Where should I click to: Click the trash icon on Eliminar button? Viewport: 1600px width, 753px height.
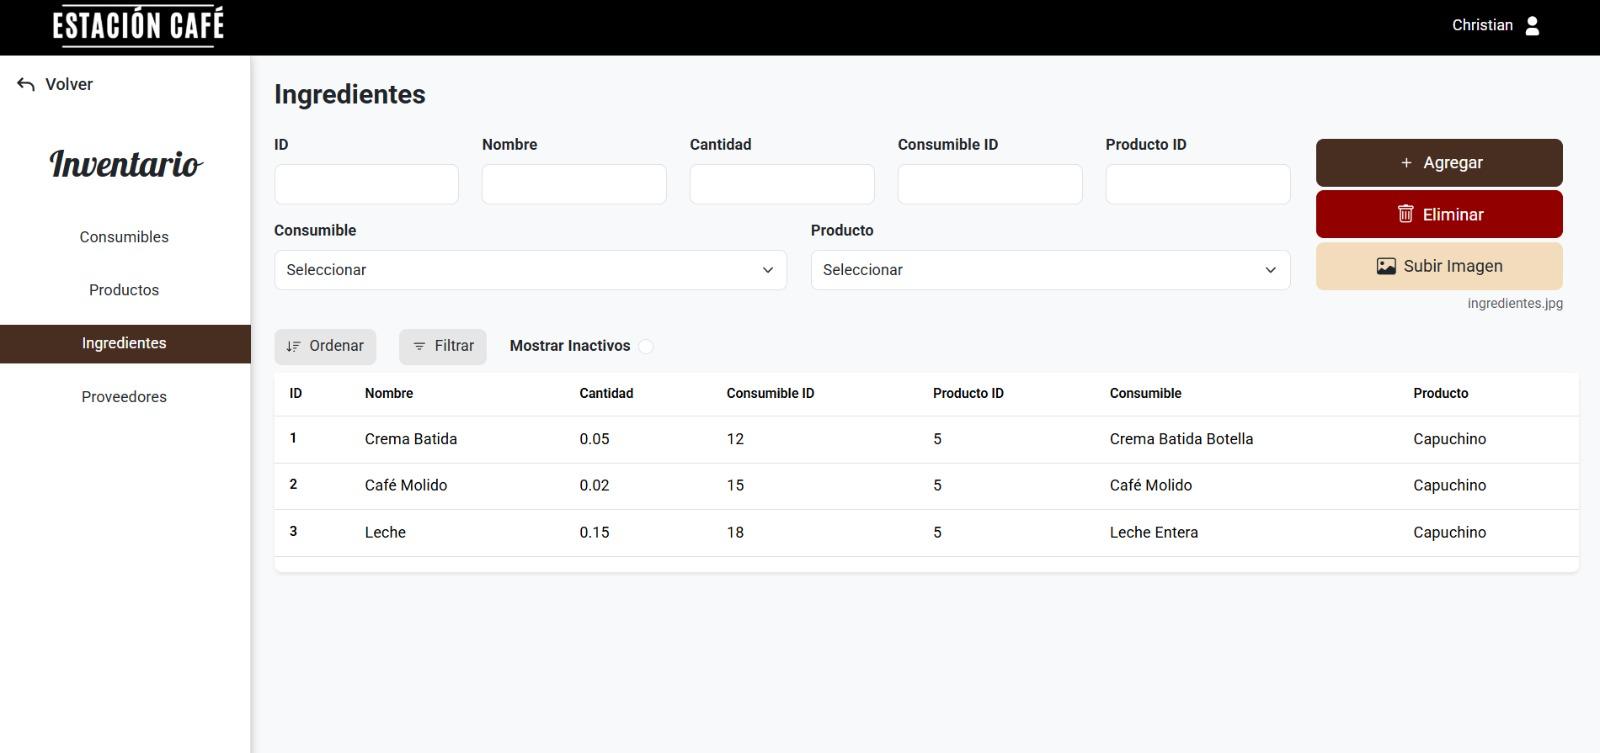click(x=1405, y=214)
